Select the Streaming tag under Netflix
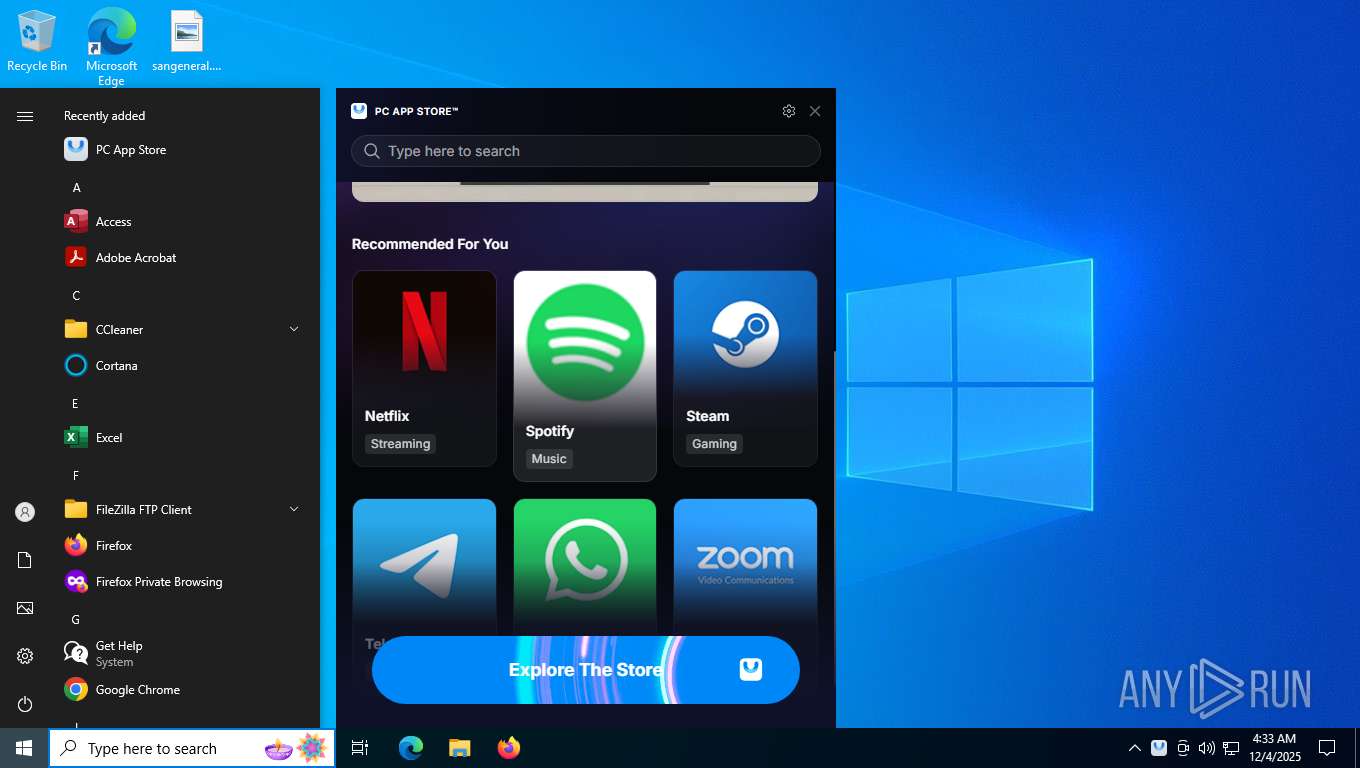The height and width of the screenshot is (768, 1360). pos(400,444)
